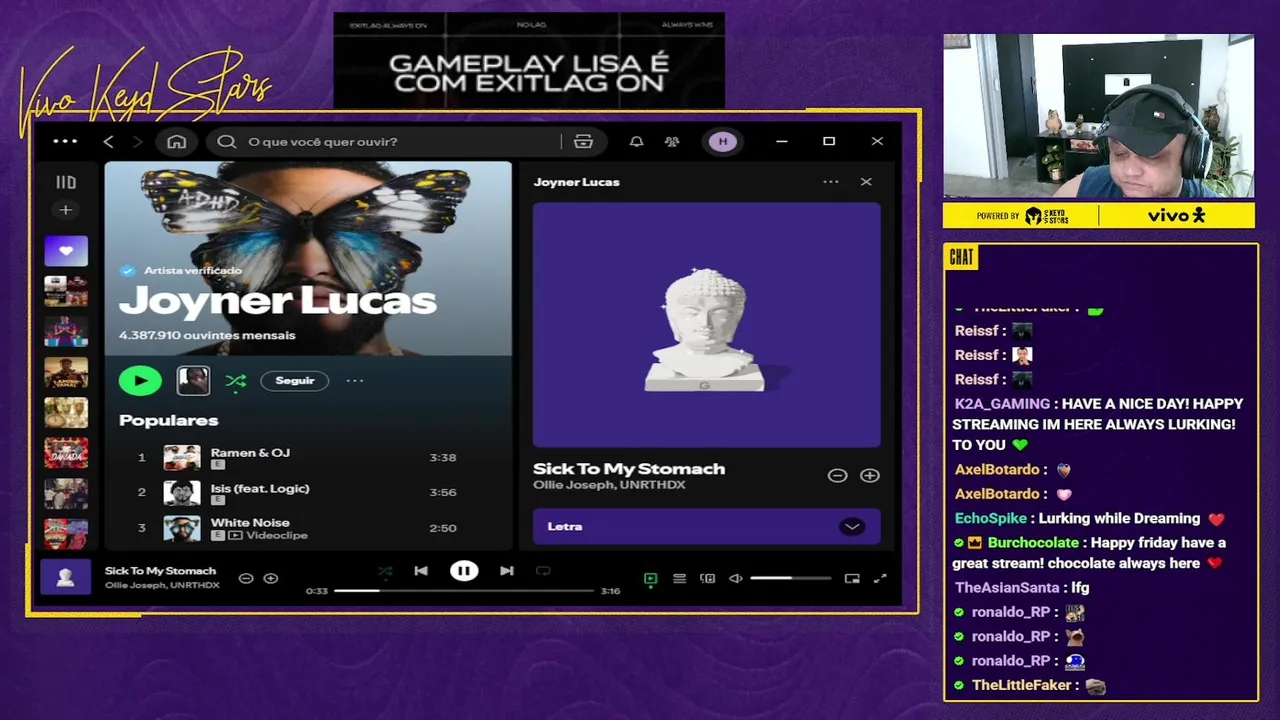This screenshot has height=720, width=1280.
Task: Maximize the Spotify window
Action: (829, 142)
